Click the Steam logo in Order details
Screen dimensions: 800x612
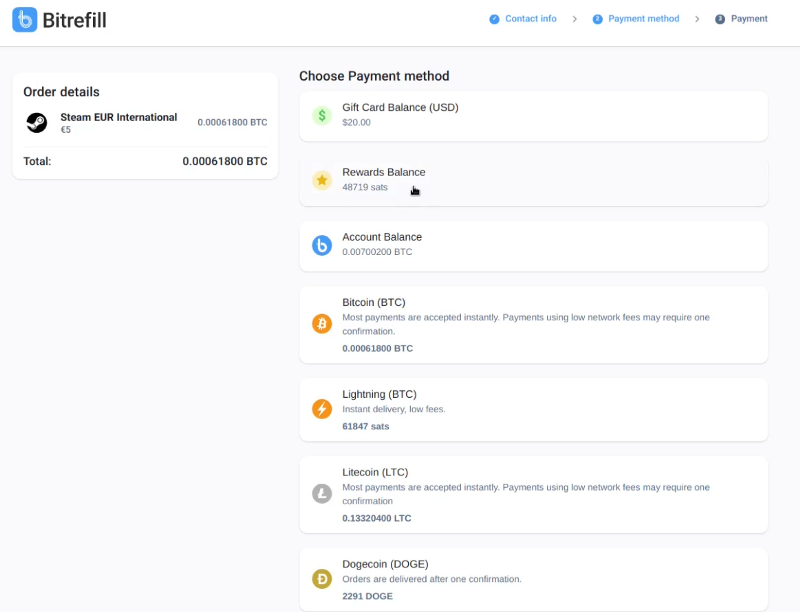tap(37, 123)
